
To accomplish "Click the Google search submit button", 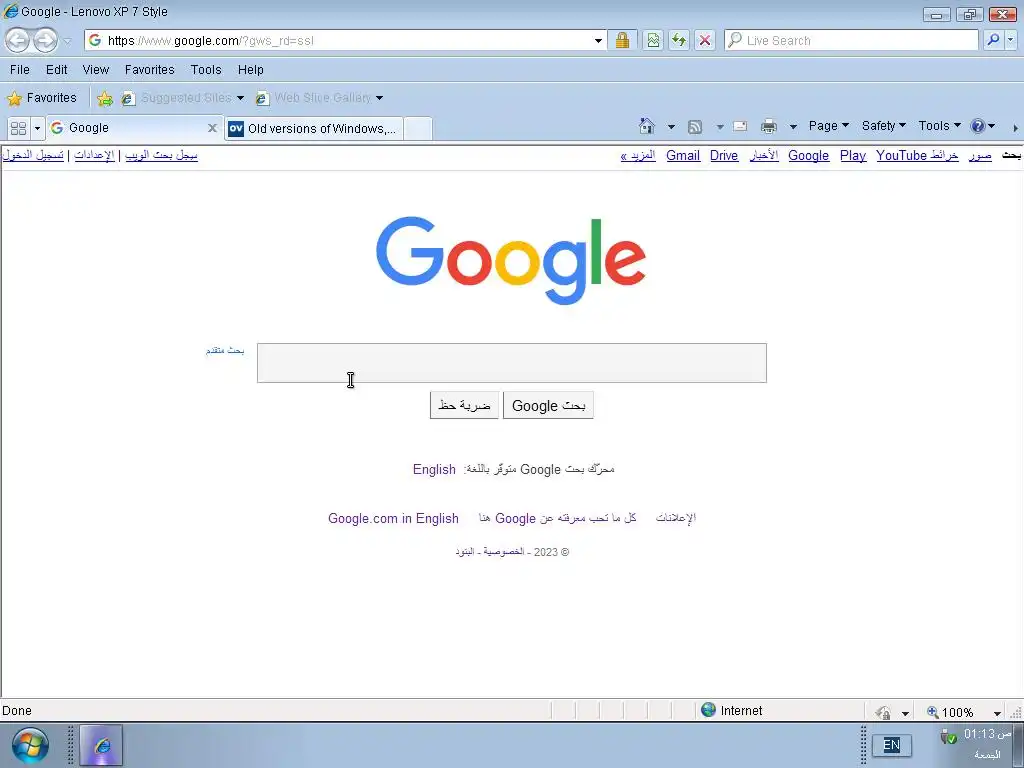I will 548,406.
